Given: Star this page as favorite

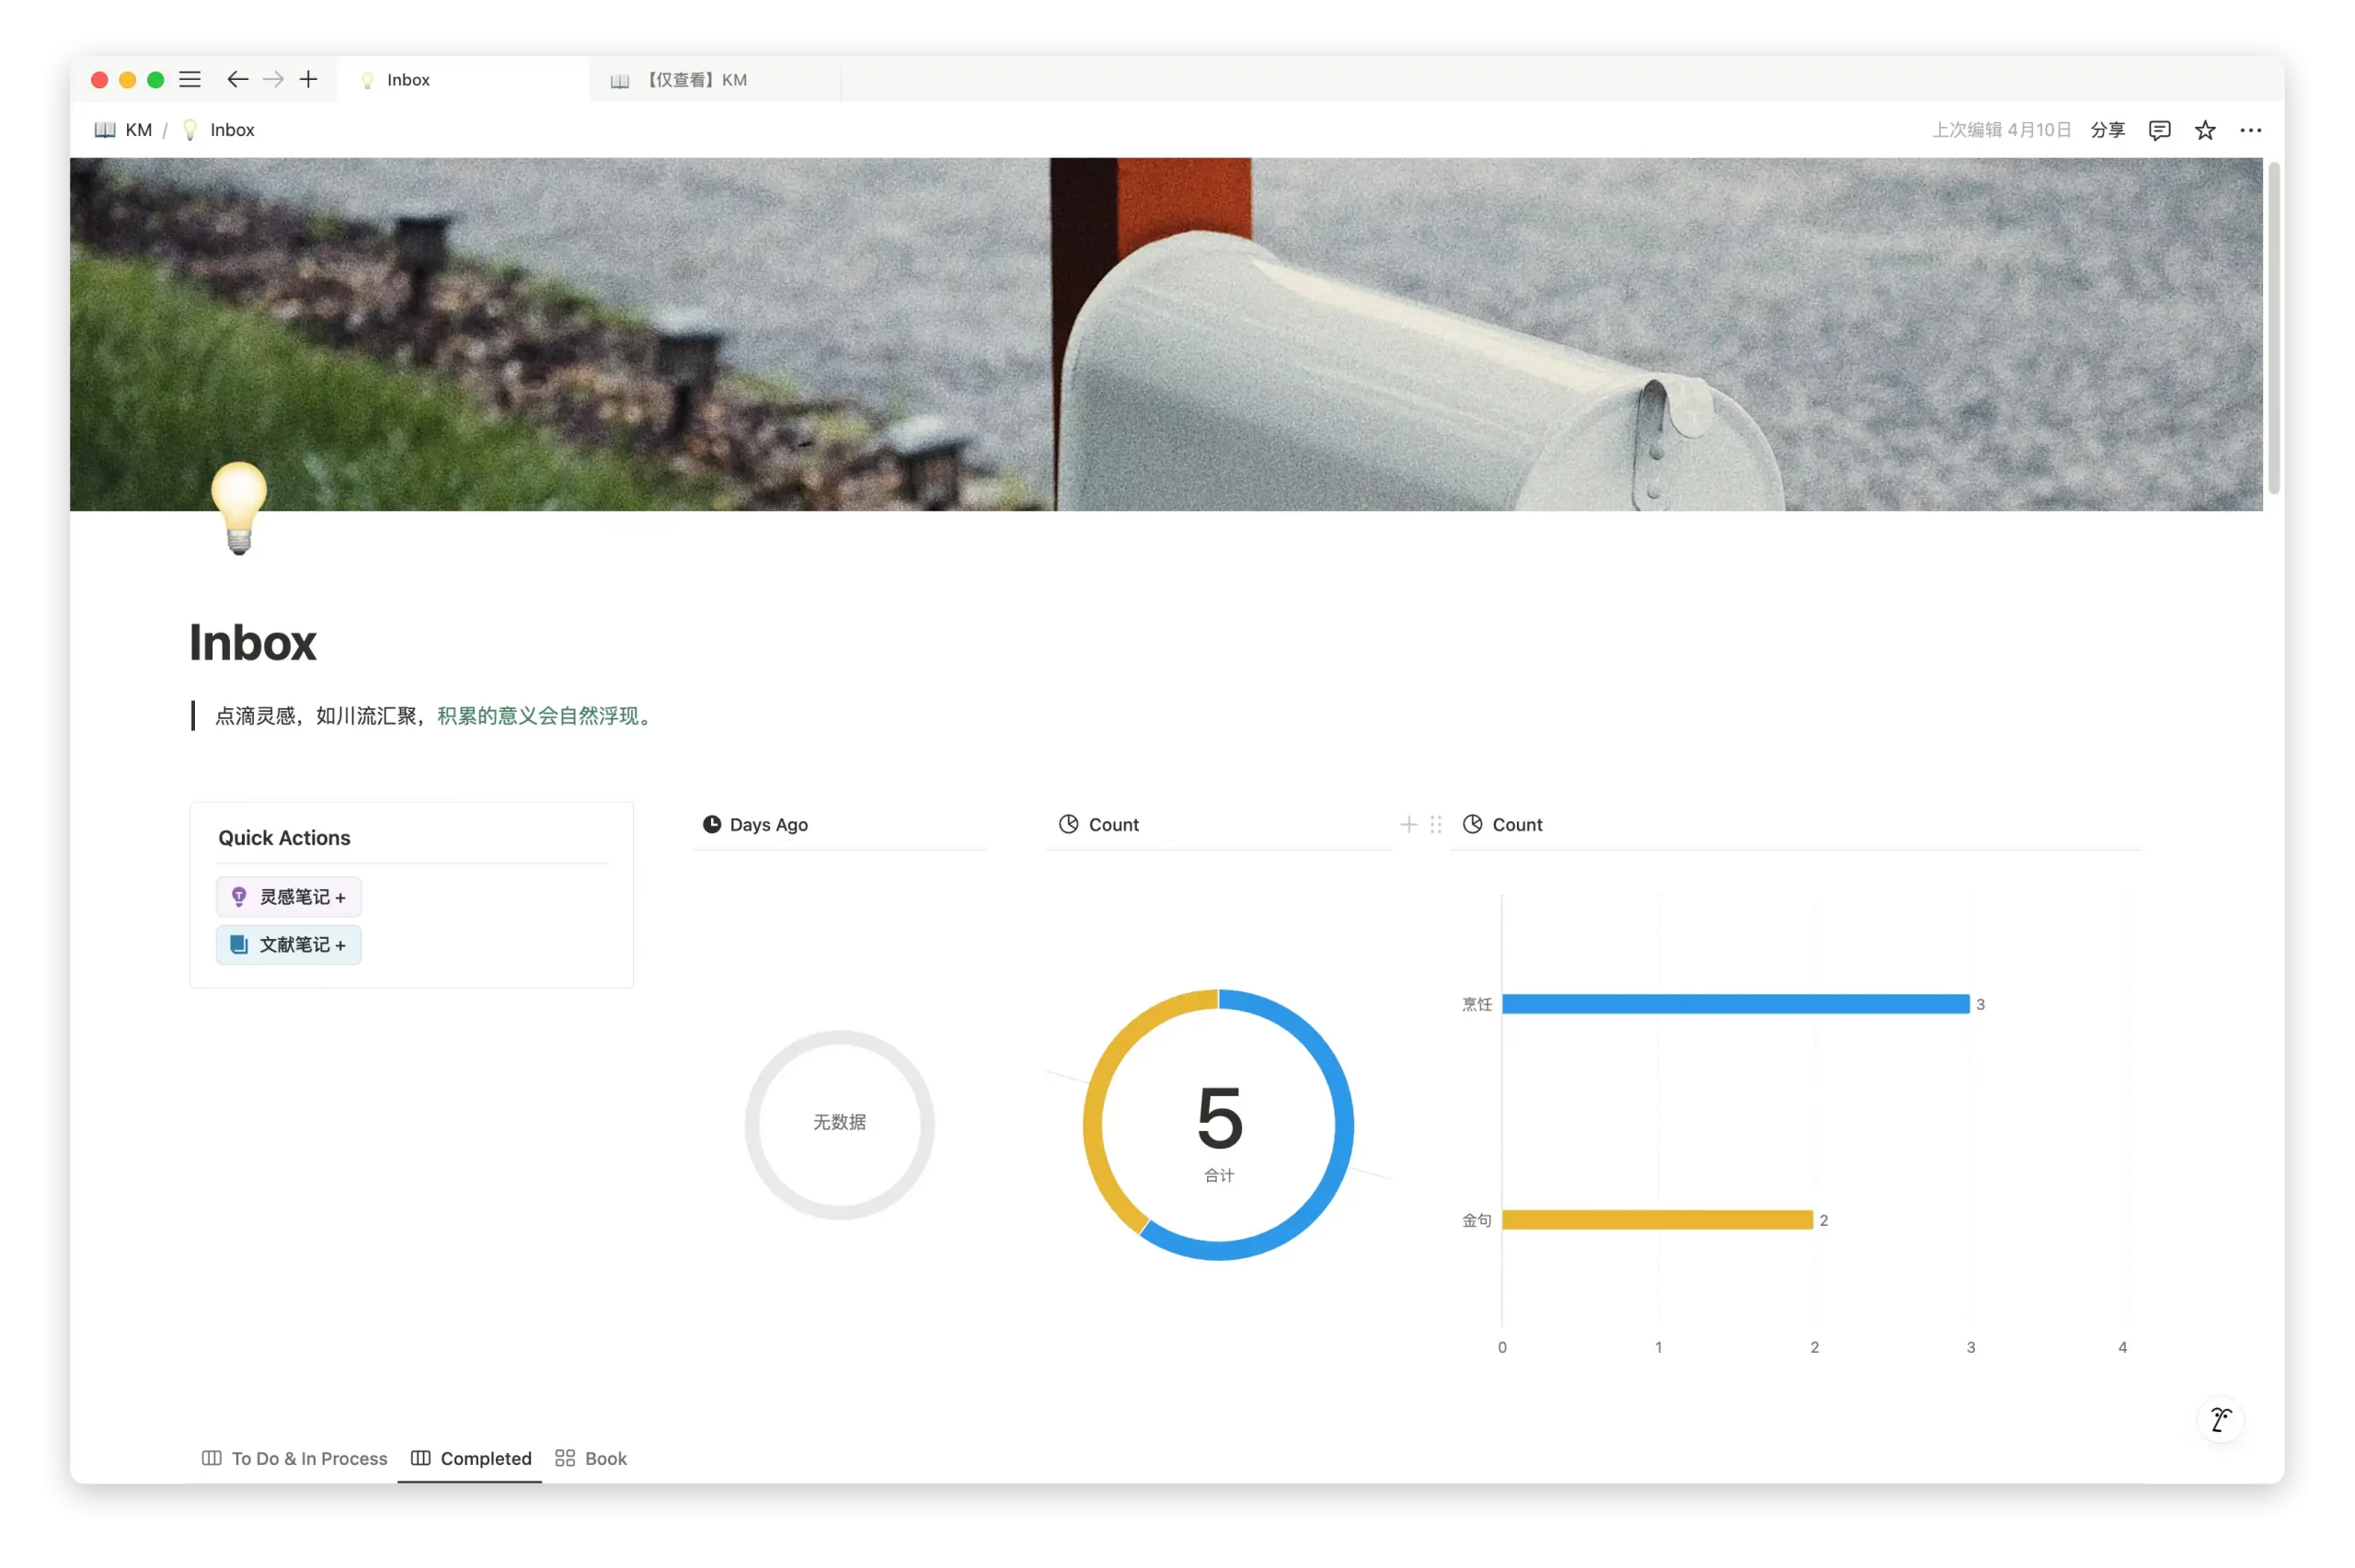Looking at the screenshot, I should pos(2205,130).
